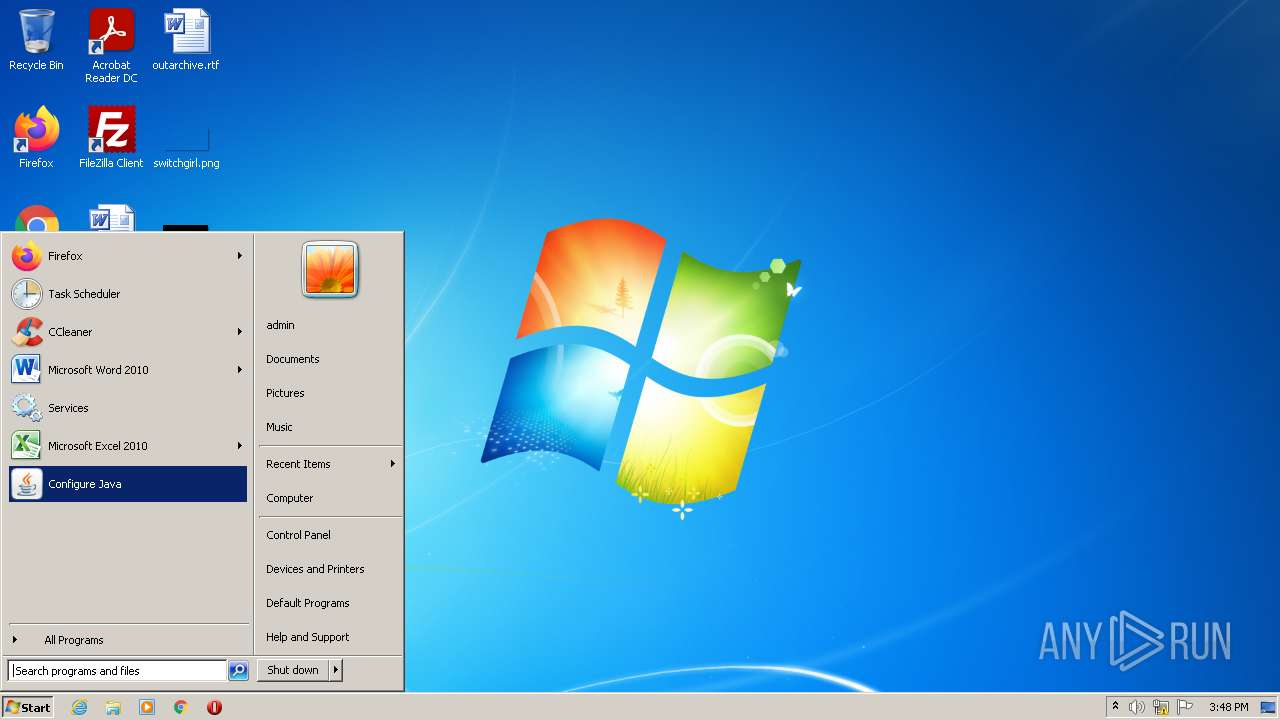Launch Microsoft Excel 2010 from Start menu
The image size is (1280, 720).
pos(128,446)
